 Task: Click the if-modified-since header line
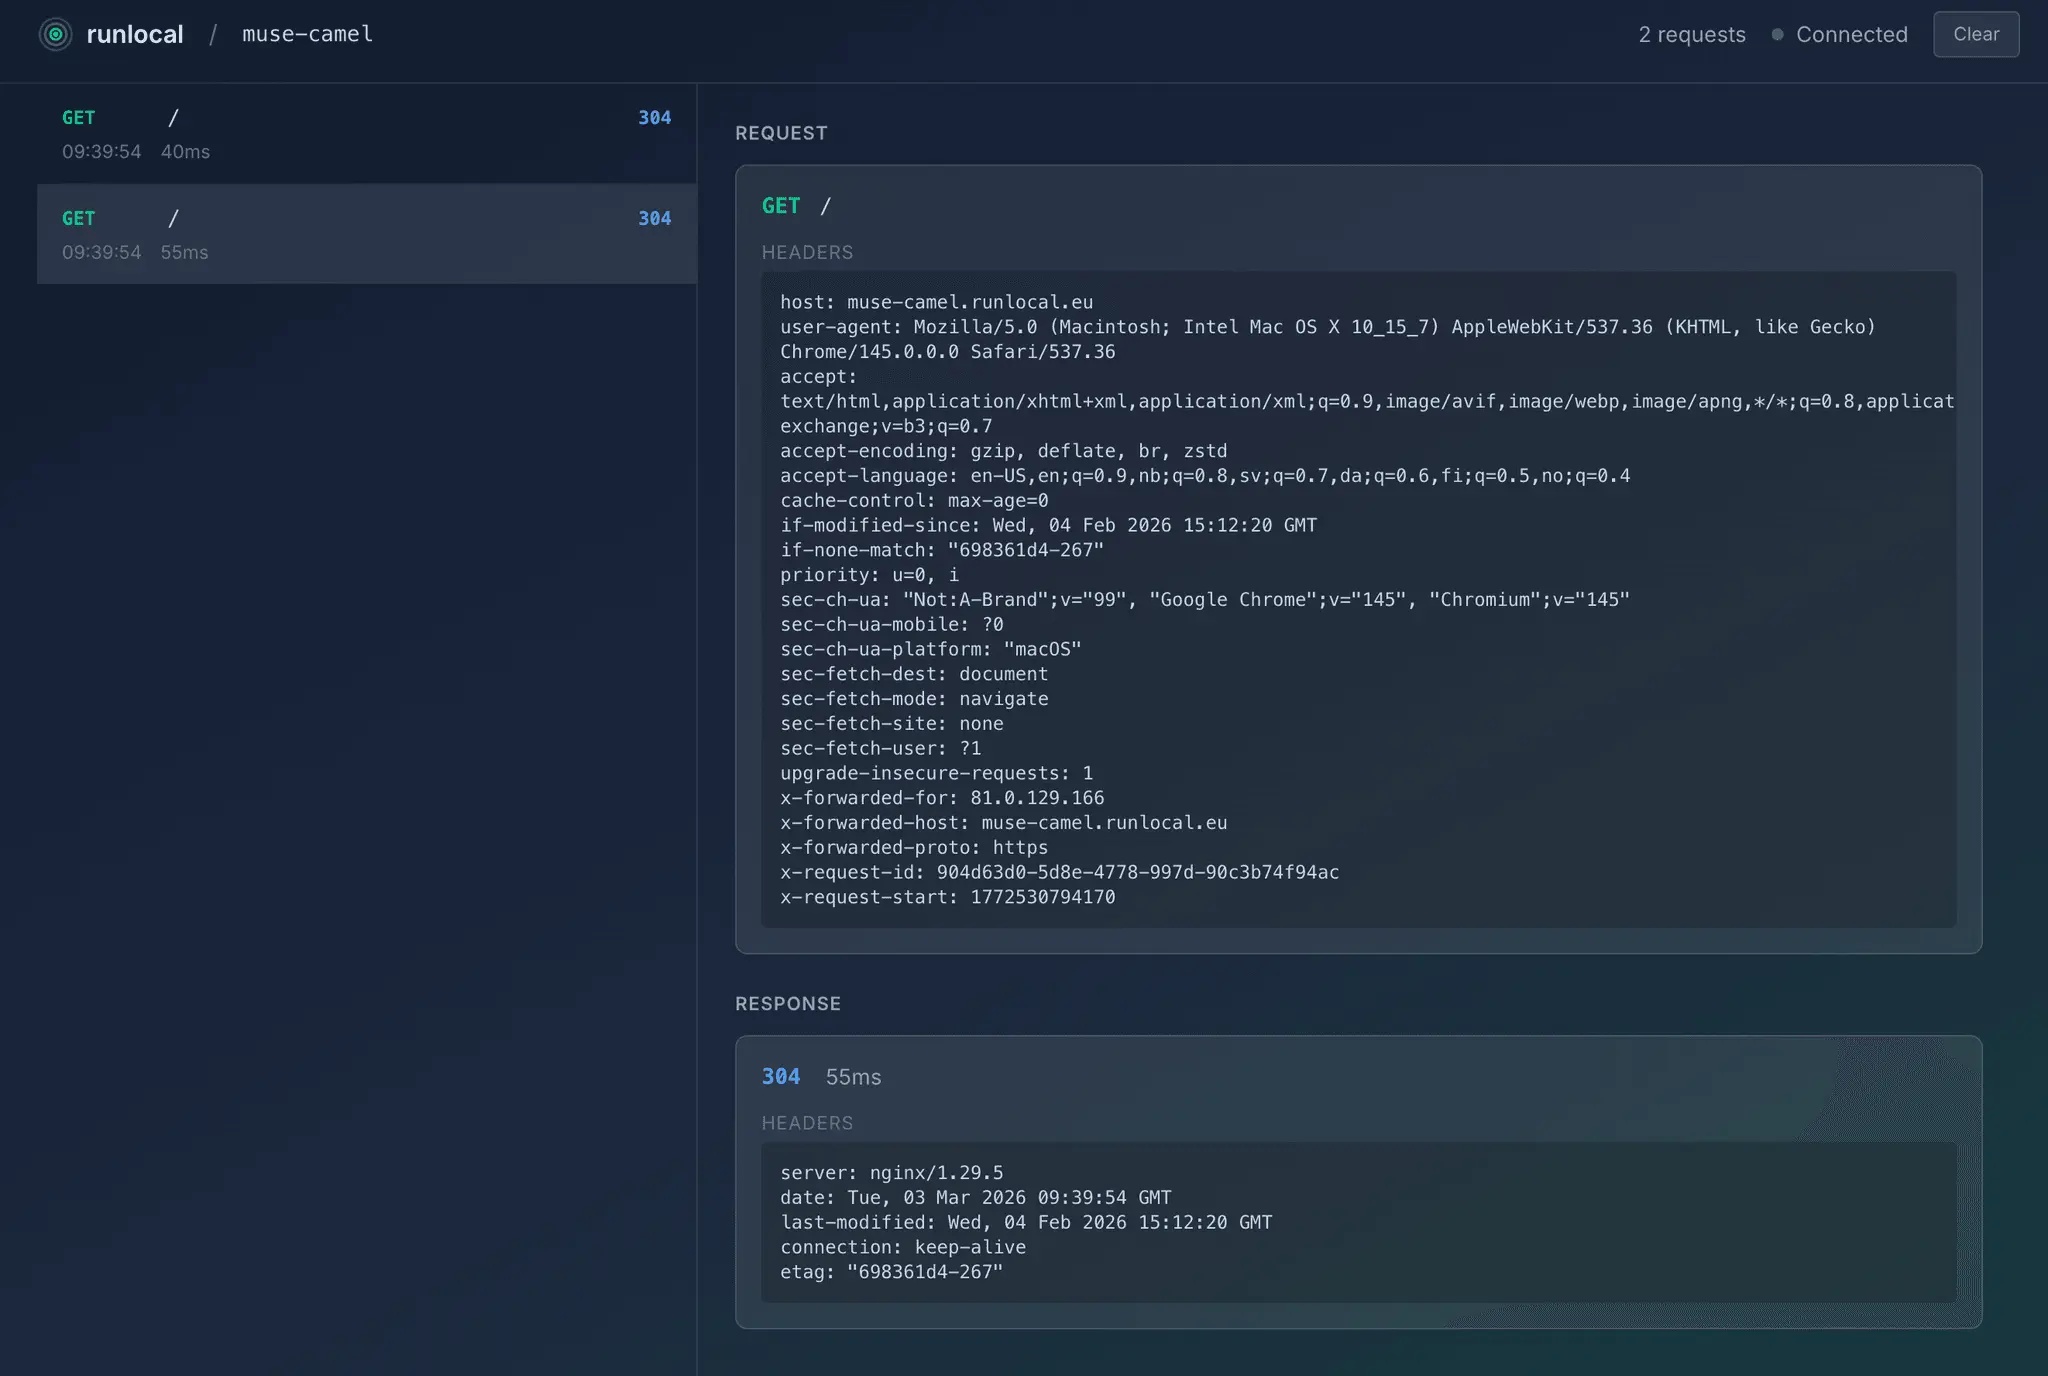tap(1048, 525)
